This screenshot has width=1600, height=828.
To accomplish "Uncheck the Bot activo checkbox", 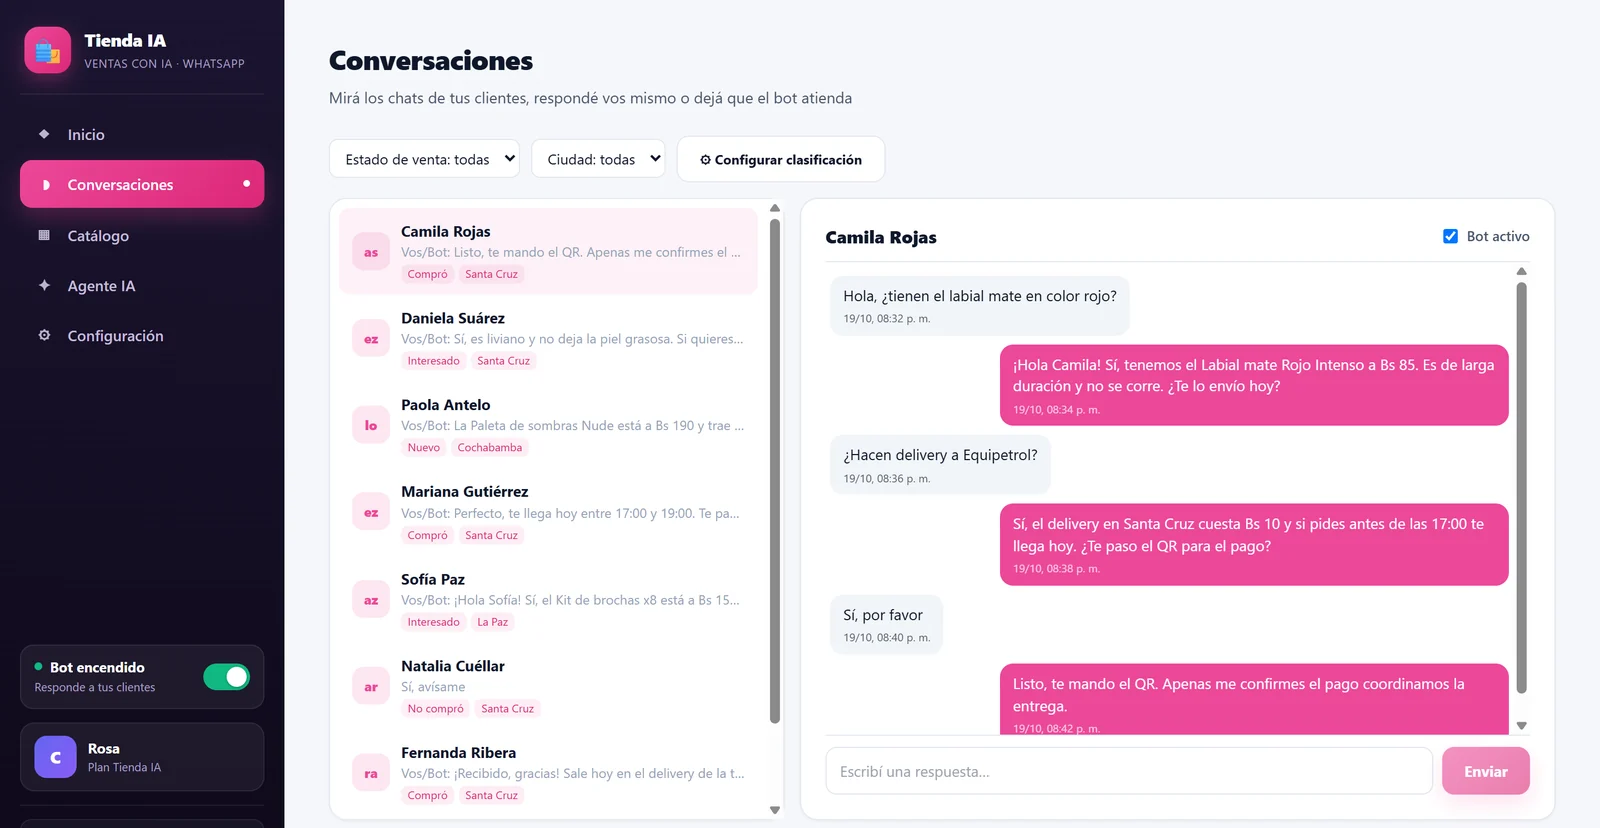I will pyautogui.click(x=1450, y=236).
